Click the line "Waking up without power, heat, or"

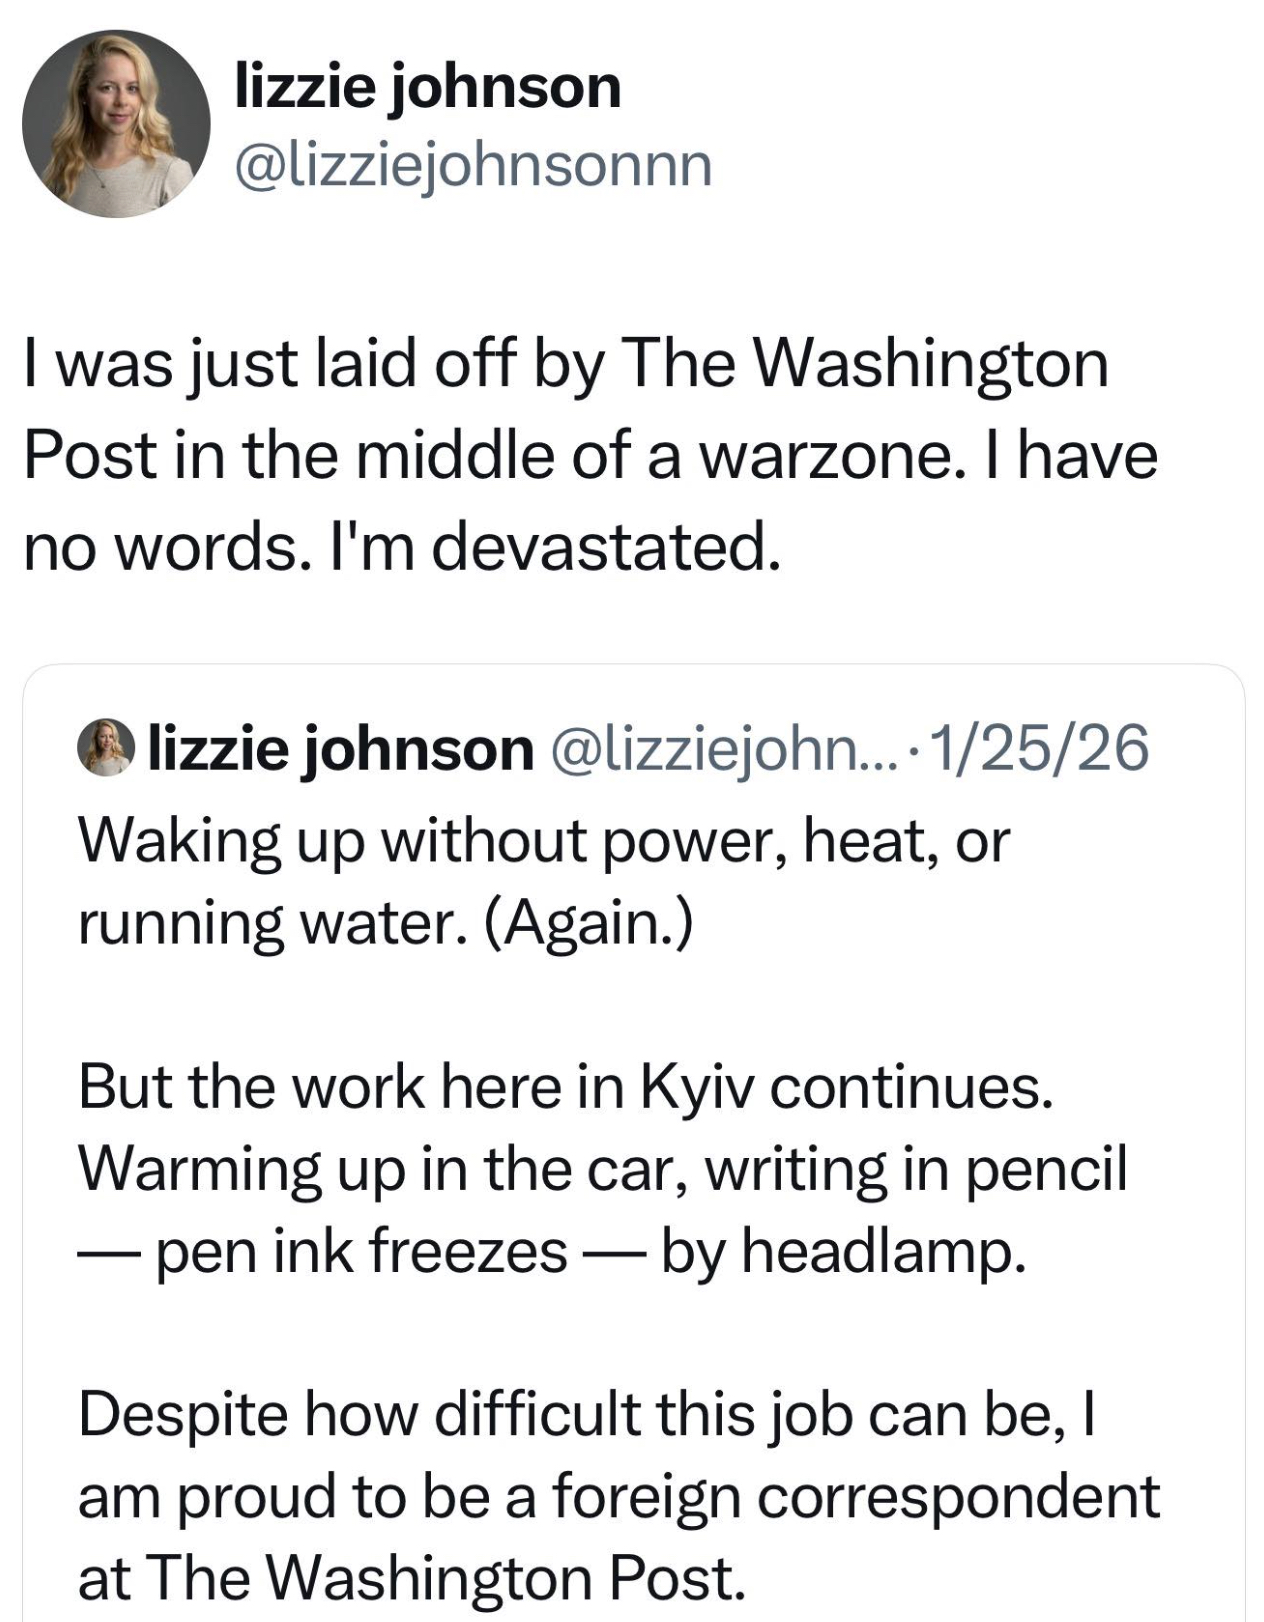coord(544,840)
